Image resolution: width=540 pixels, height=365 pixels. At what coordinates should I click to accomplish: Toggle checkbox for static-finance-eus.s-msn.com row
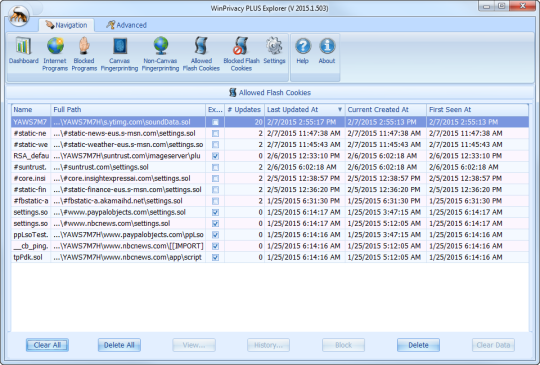[215, 190]
